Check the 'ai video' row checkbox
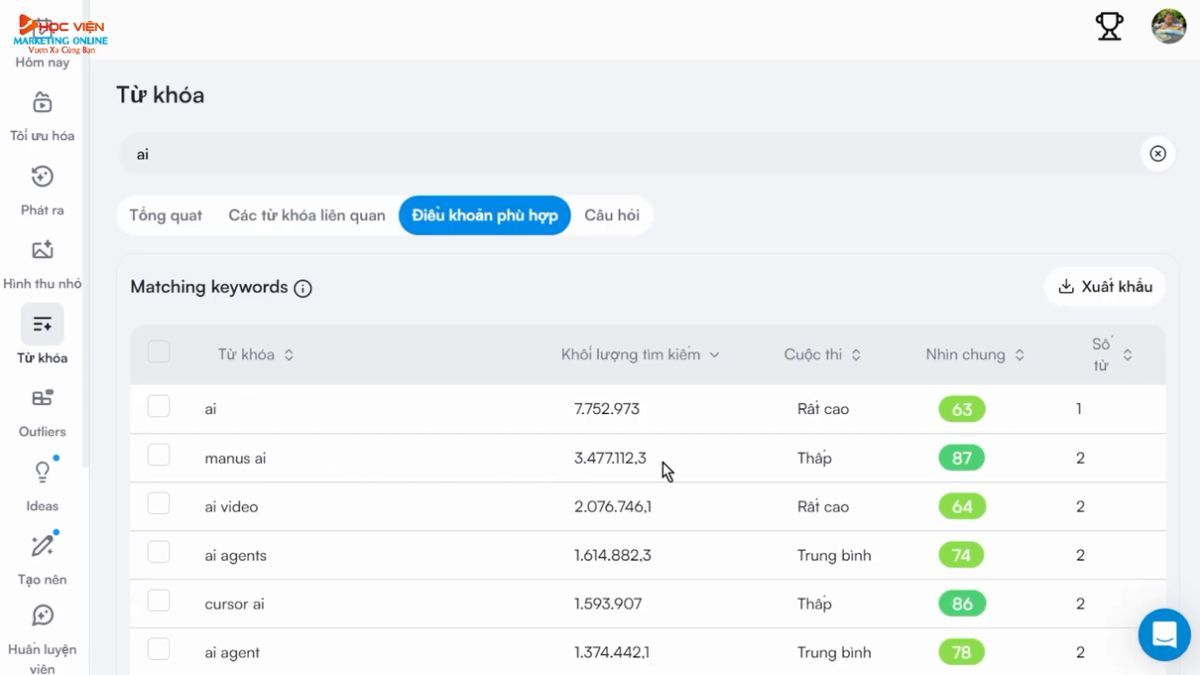 coord(159,504)
